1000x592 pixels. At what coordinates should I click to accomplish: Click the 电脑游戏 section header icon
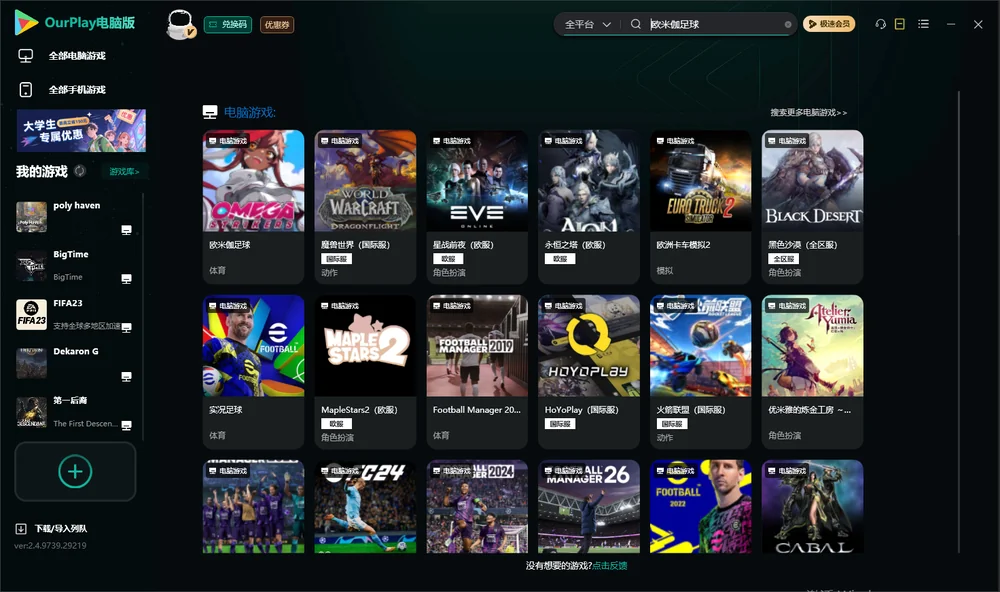tap(210, 112)
